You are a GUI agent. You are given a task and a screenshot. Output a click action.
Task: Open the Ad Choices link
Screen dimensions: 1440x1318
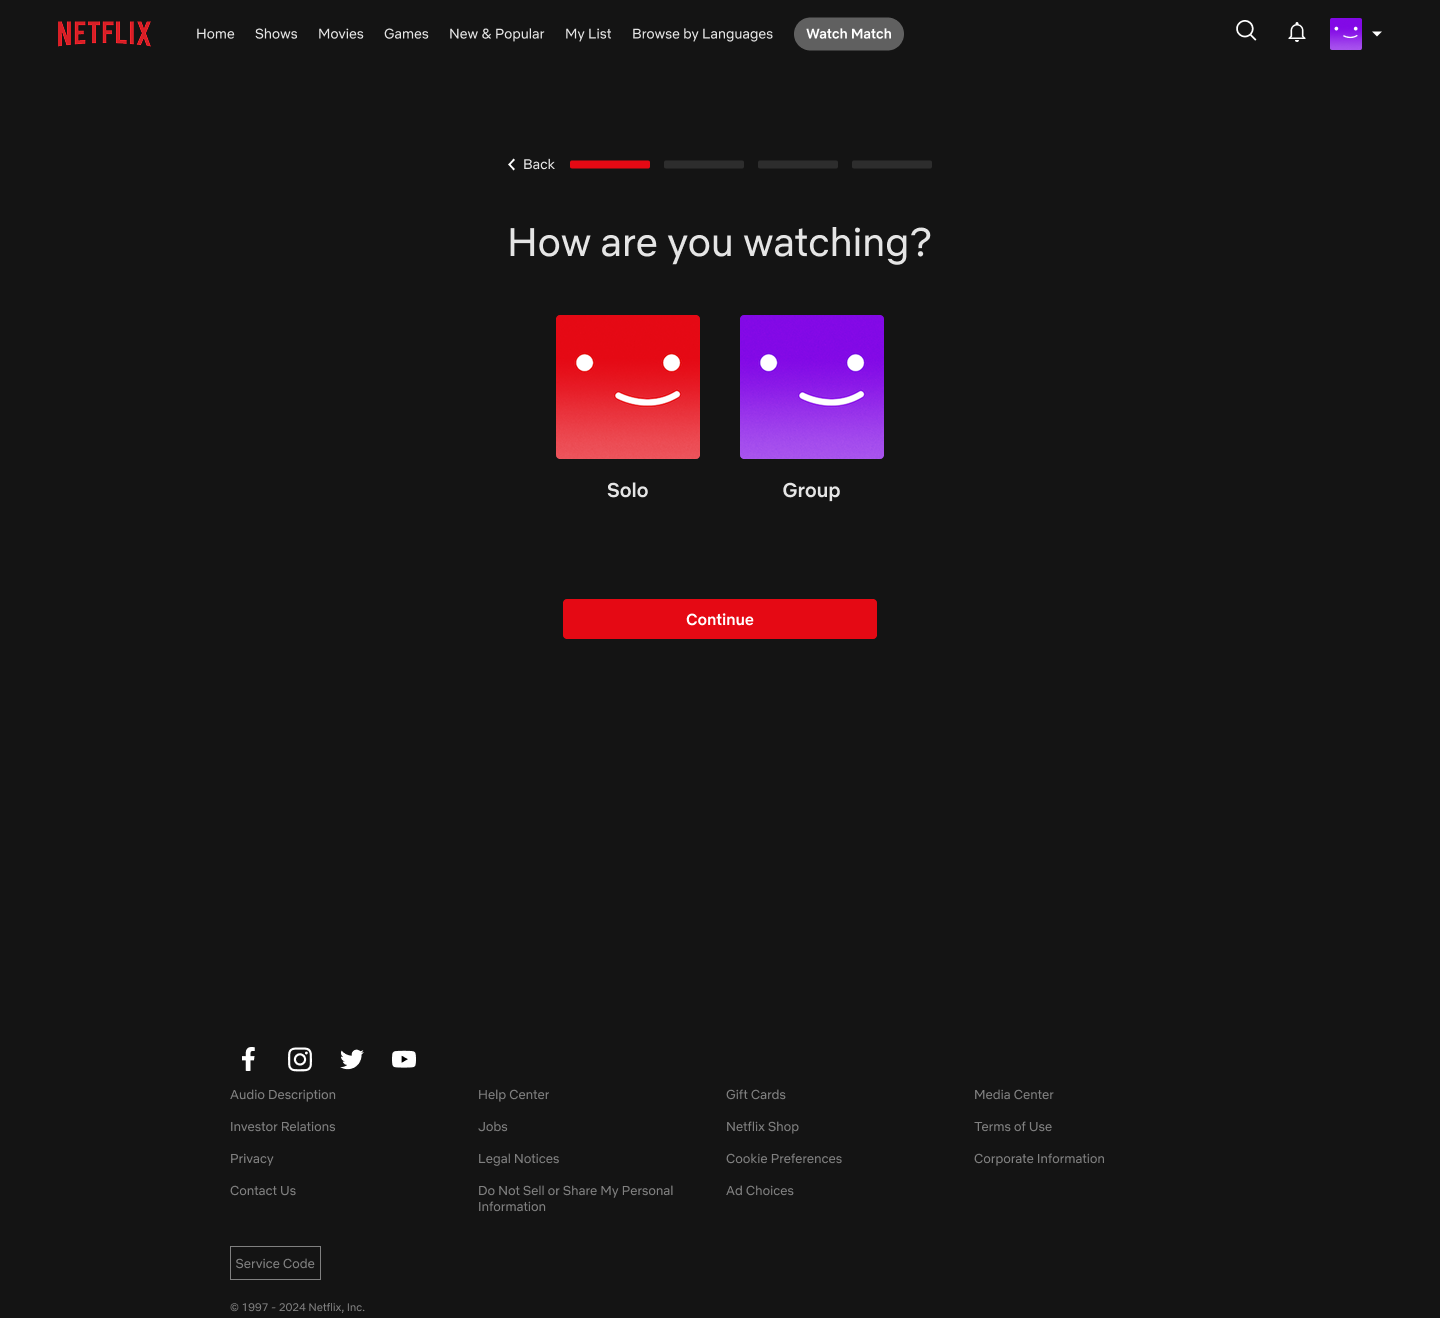click(760, 1191)
